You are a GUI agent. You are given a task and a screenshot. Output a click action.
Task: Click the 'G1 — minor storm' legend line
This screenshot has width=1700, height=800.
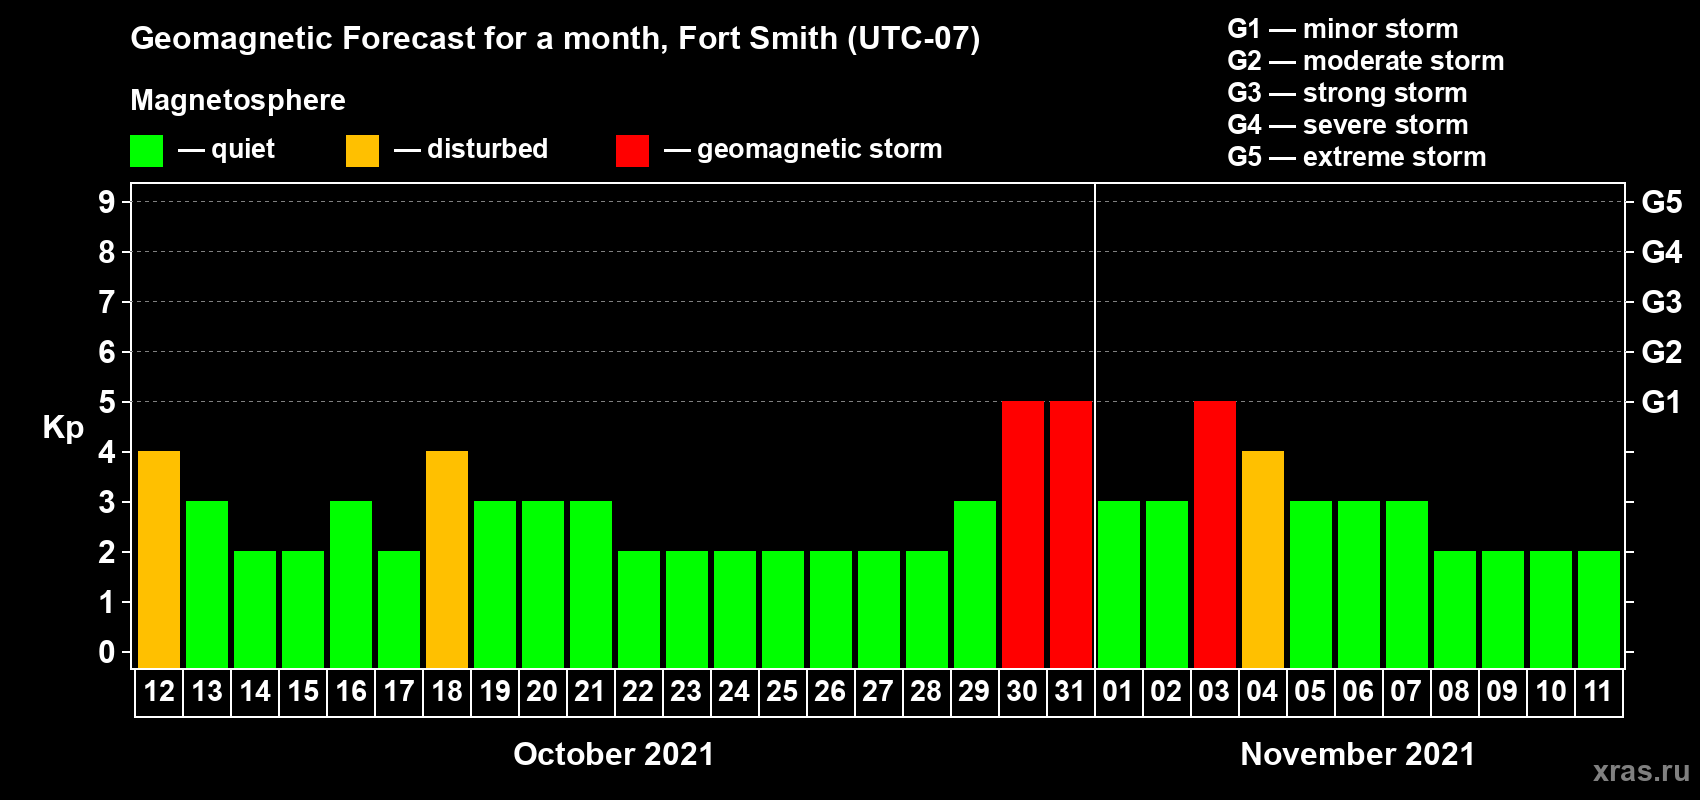(x=1342, y=29)
